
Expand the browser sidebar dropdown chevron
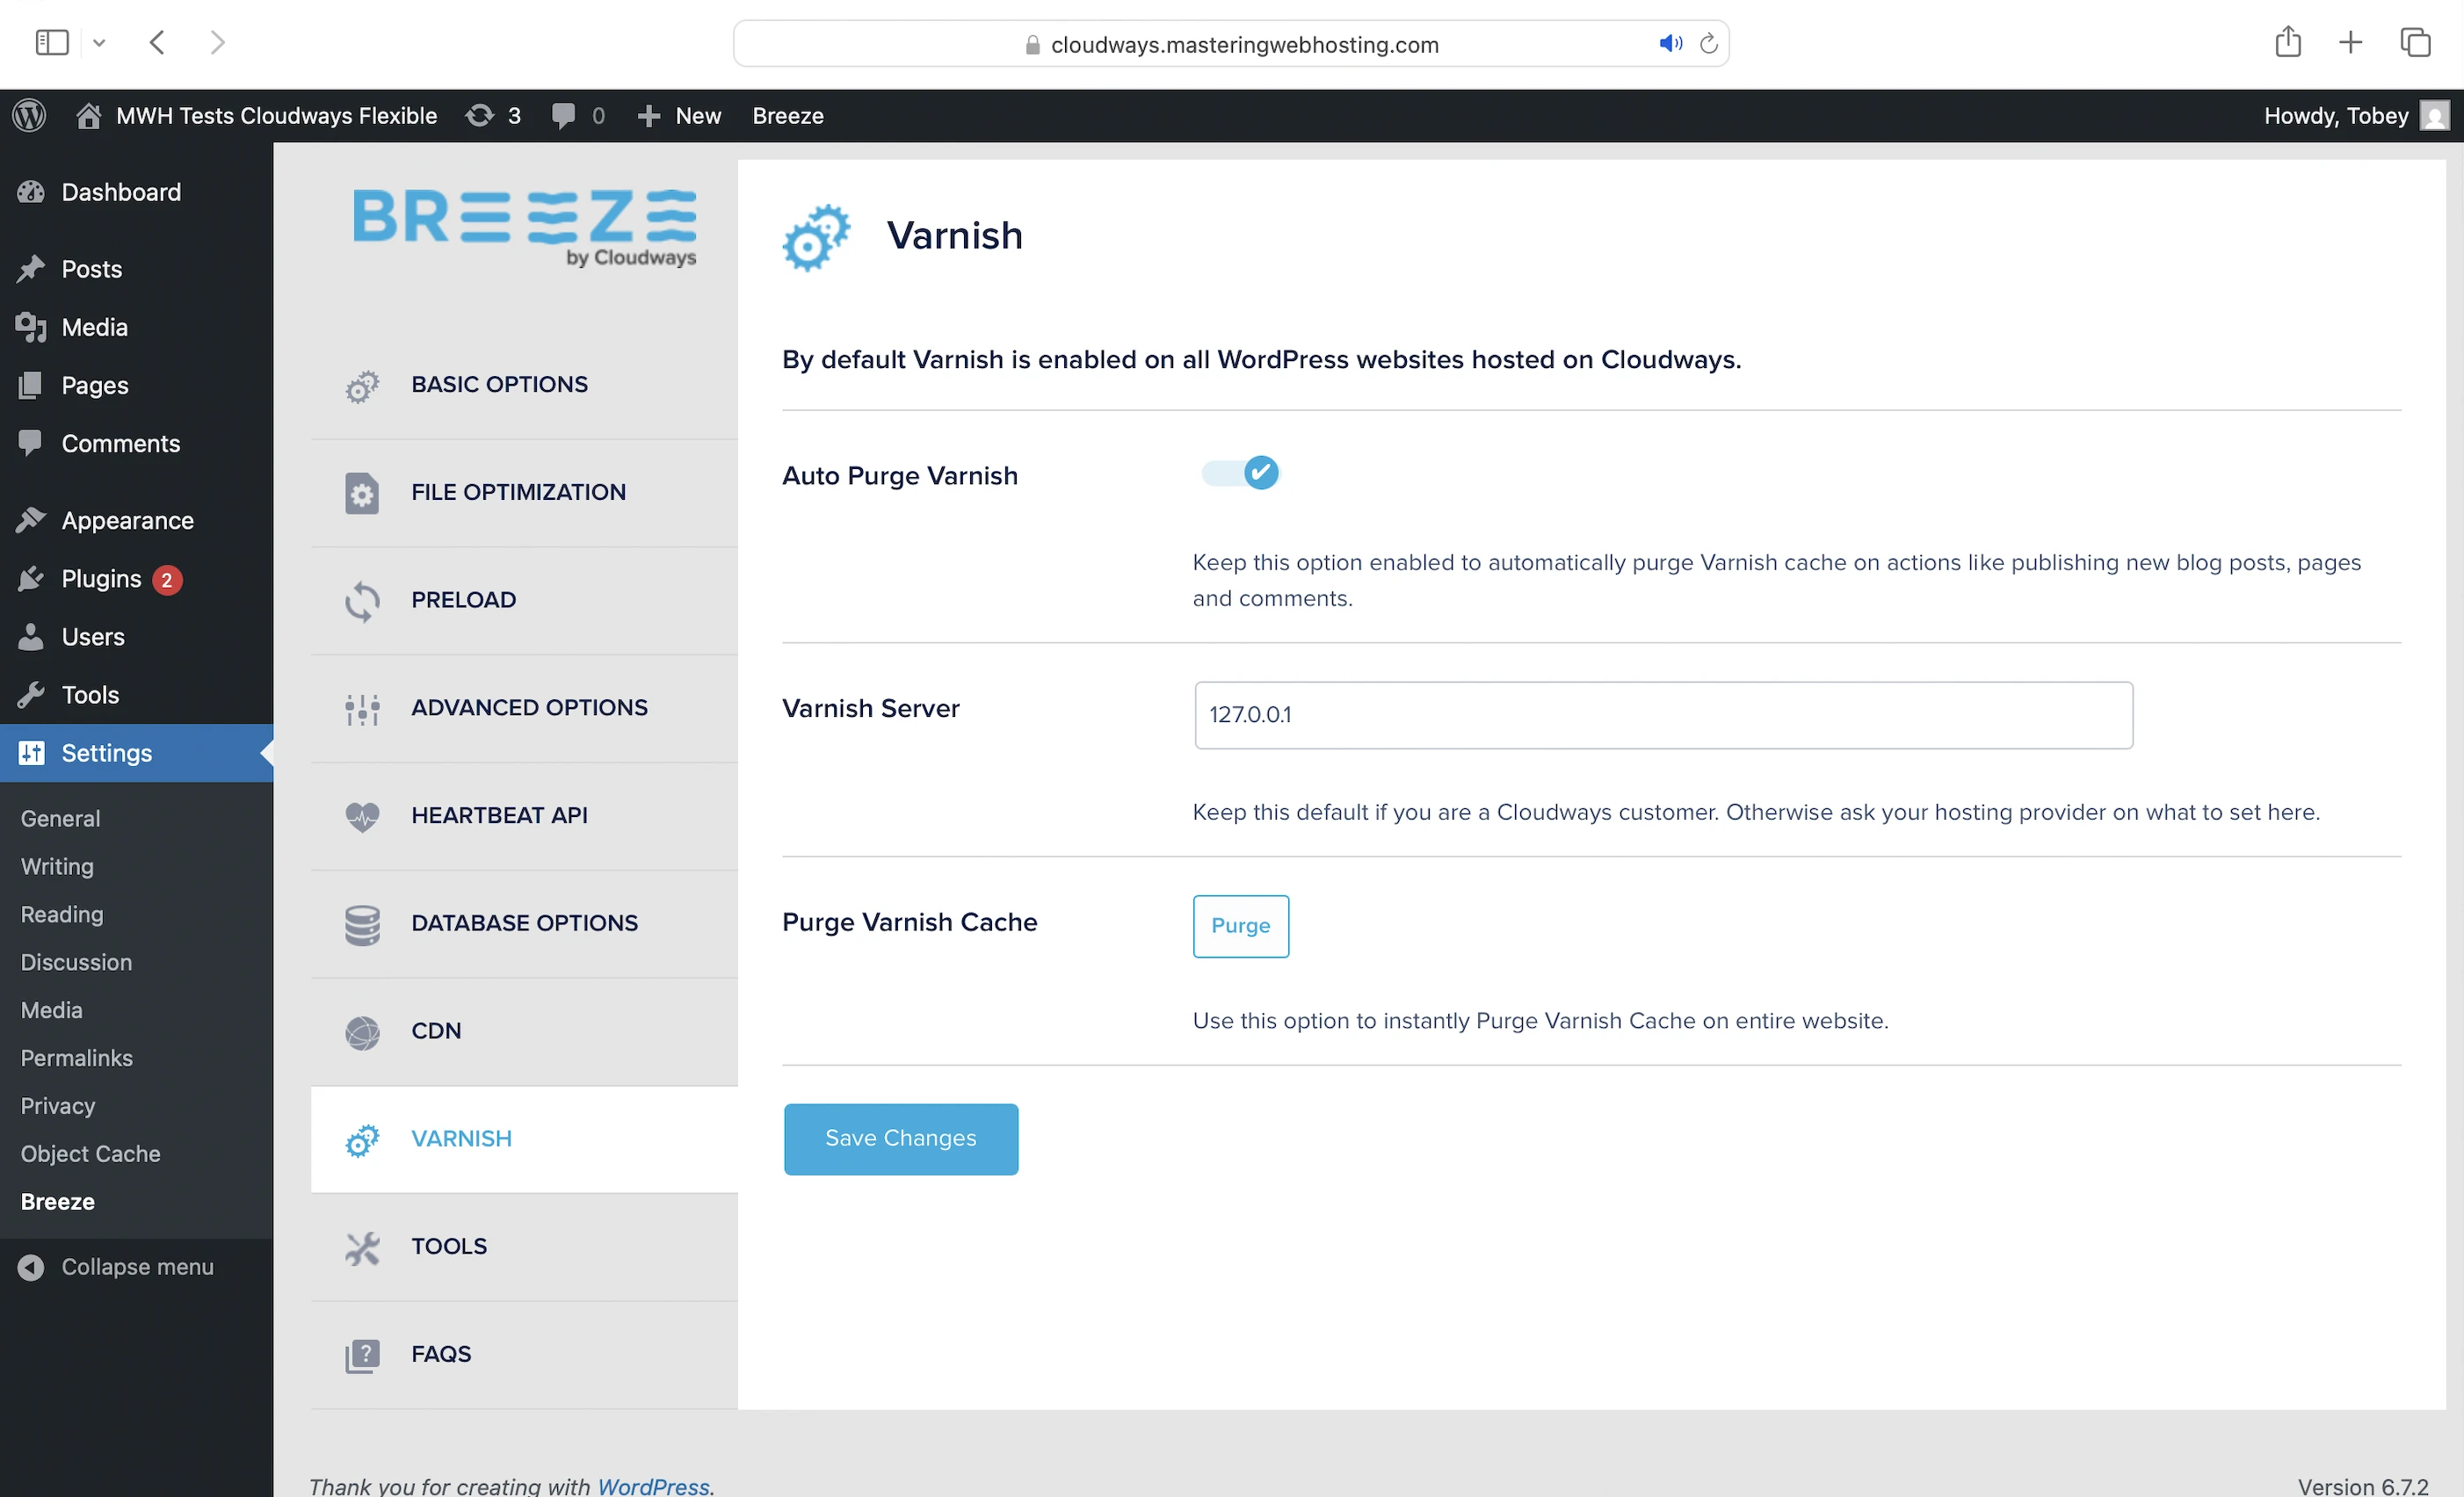coord(99,43)
